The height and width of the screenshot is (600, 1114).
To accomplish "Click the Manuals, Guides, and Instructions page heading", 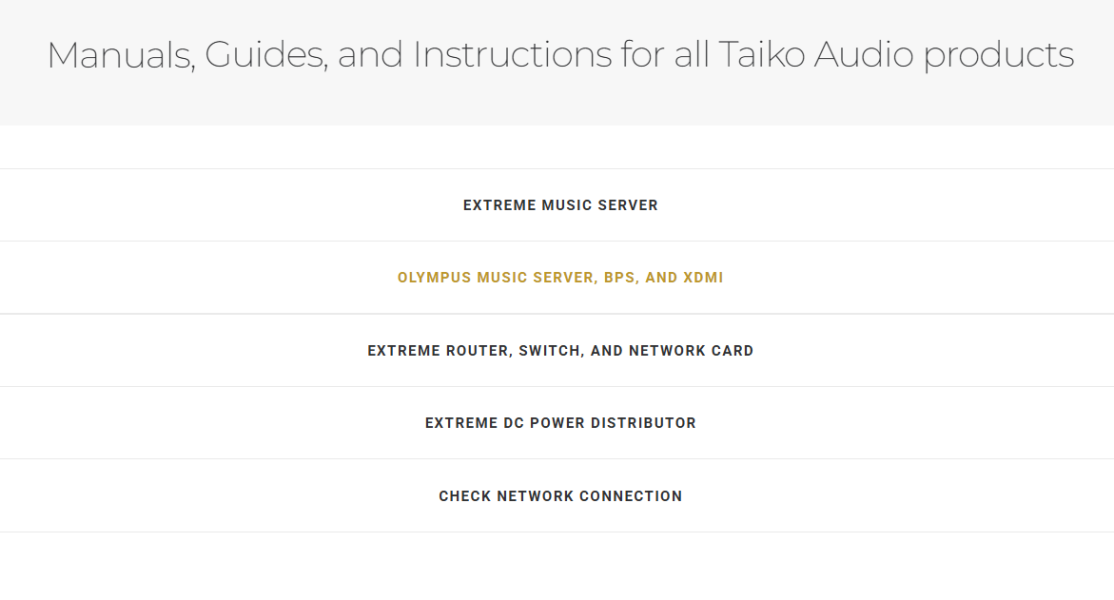I will tap(560, 54).
